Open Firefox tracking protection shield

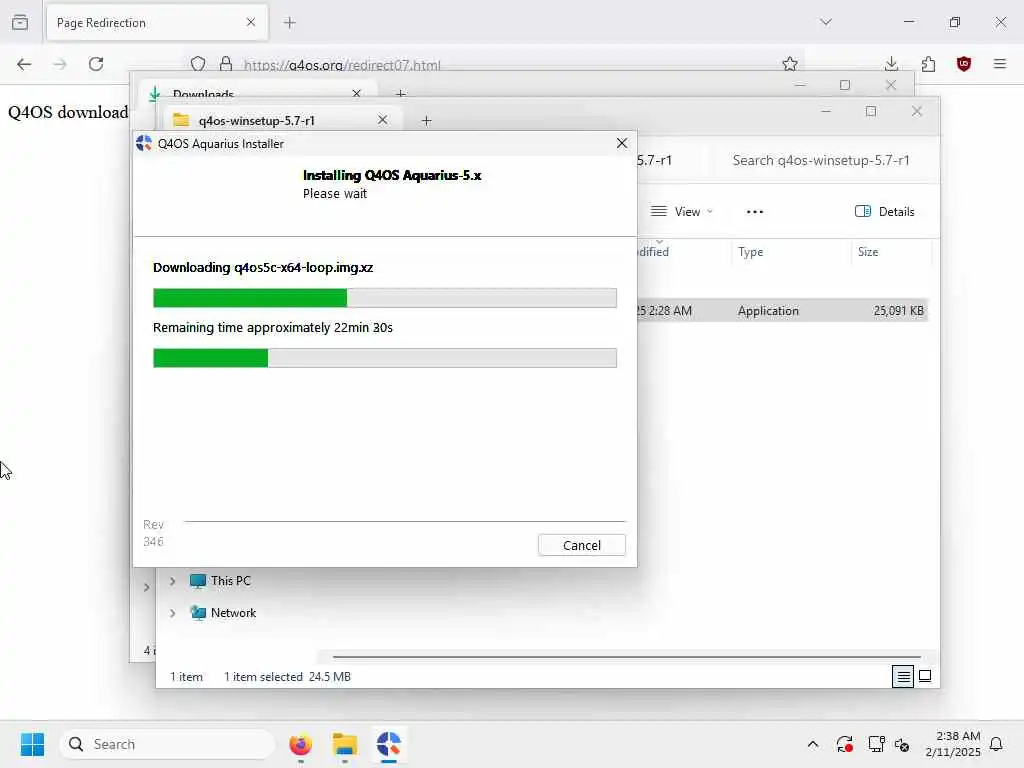pyautogui.click(x=199, y=64)
